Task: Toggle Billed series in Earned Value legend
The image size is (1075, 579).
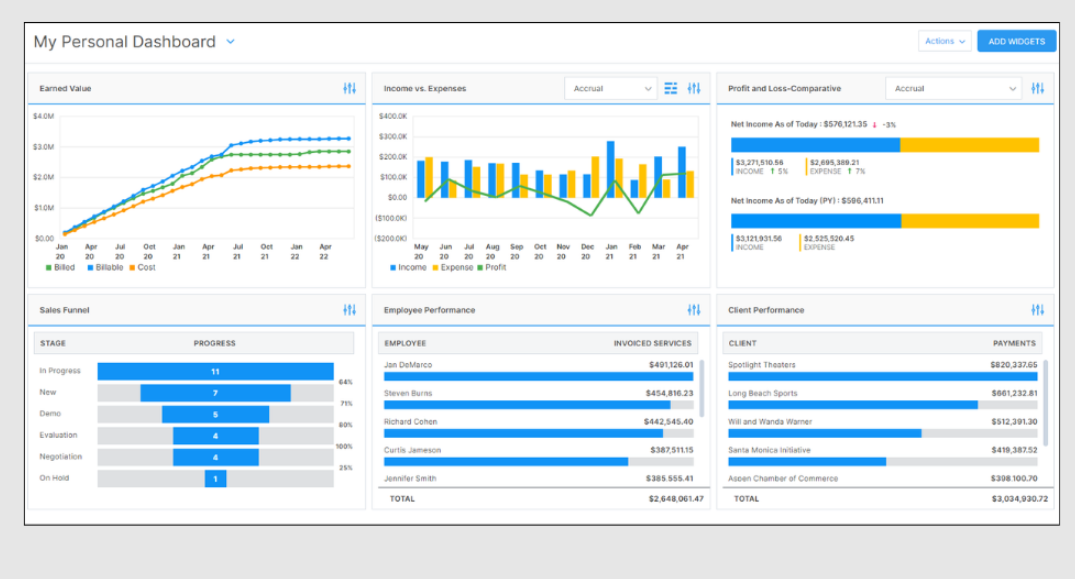Action: click(x=60, y=268)
